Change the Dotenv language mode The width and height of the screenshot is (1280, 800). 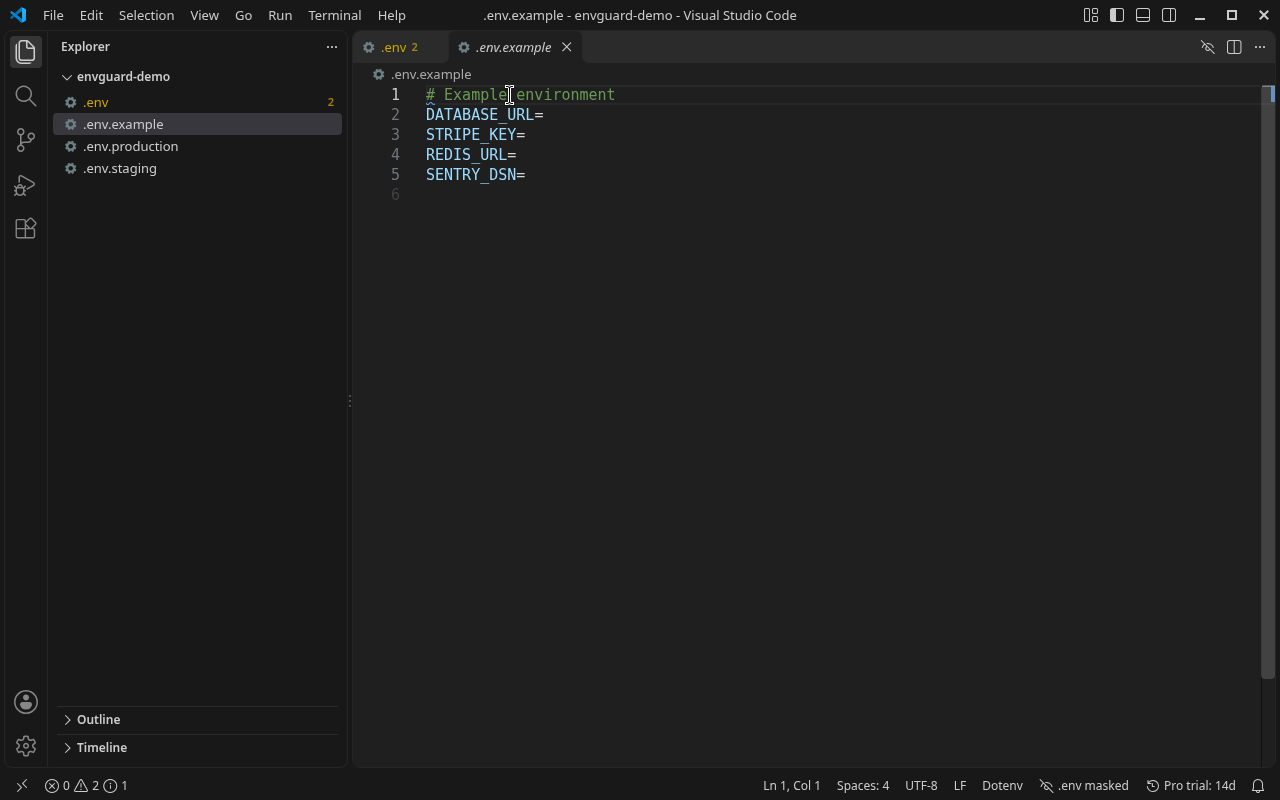coord(1002,786)
